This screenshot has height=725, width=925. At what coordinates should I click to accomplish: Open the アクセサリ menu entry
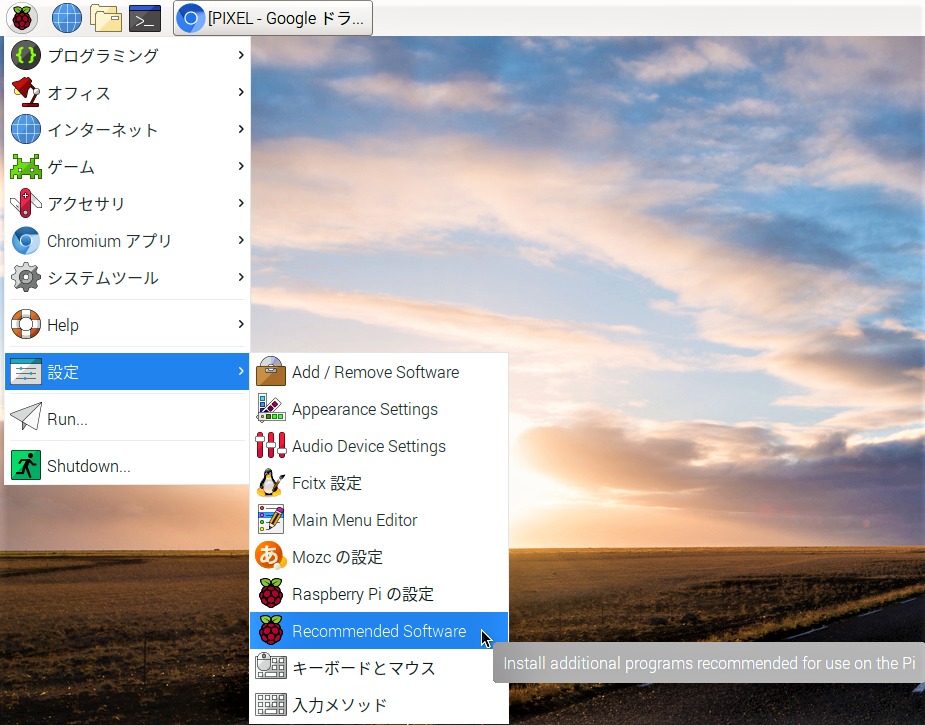(x=127, y=204)
